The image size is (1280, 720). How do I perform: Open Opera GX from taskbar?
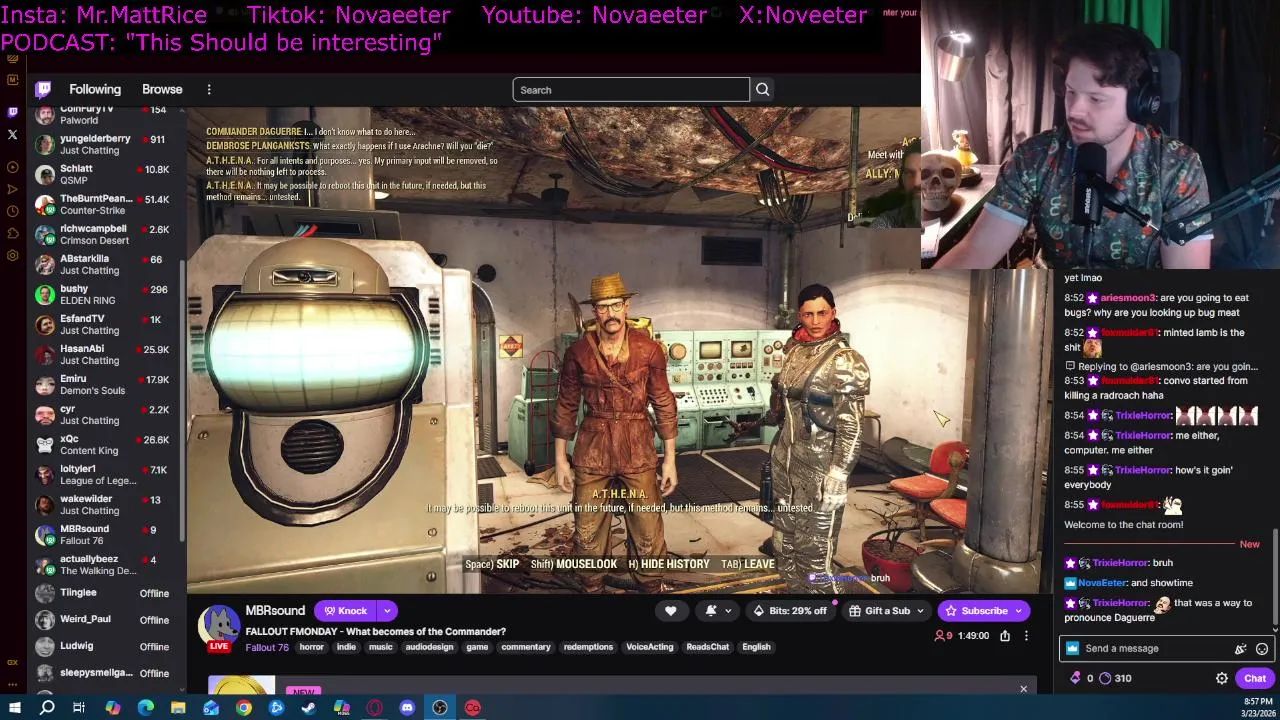pyautogui.click(x=374, y=708)
